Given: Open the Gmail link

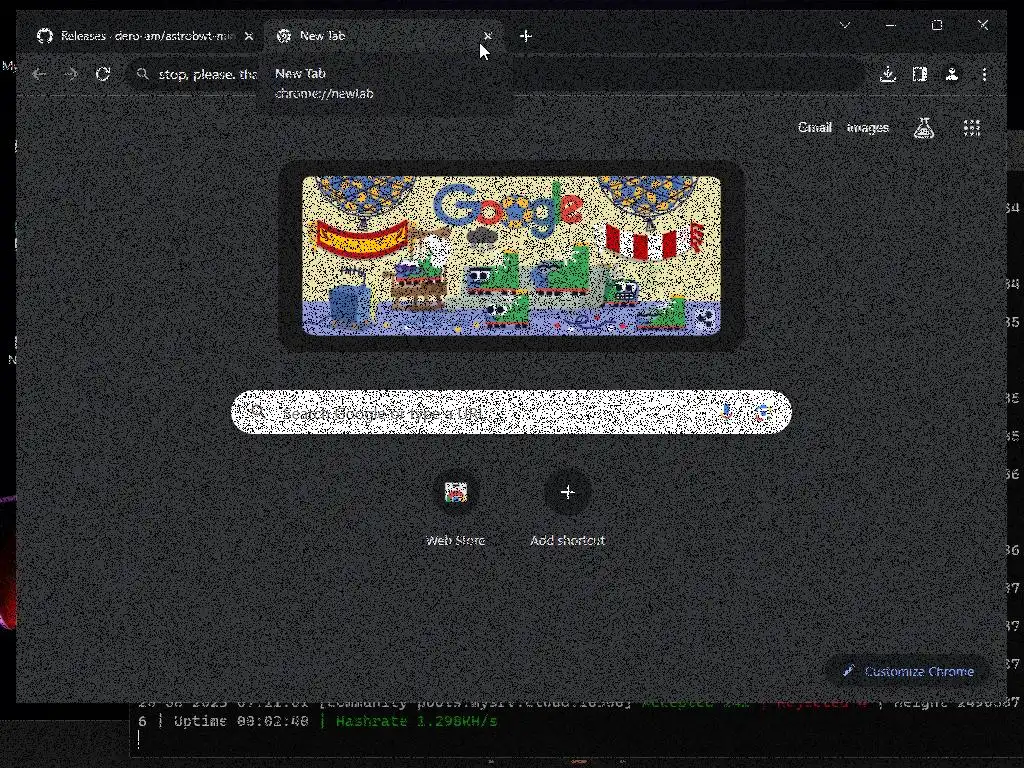Looking at the screenshot, I should [814, 127].
